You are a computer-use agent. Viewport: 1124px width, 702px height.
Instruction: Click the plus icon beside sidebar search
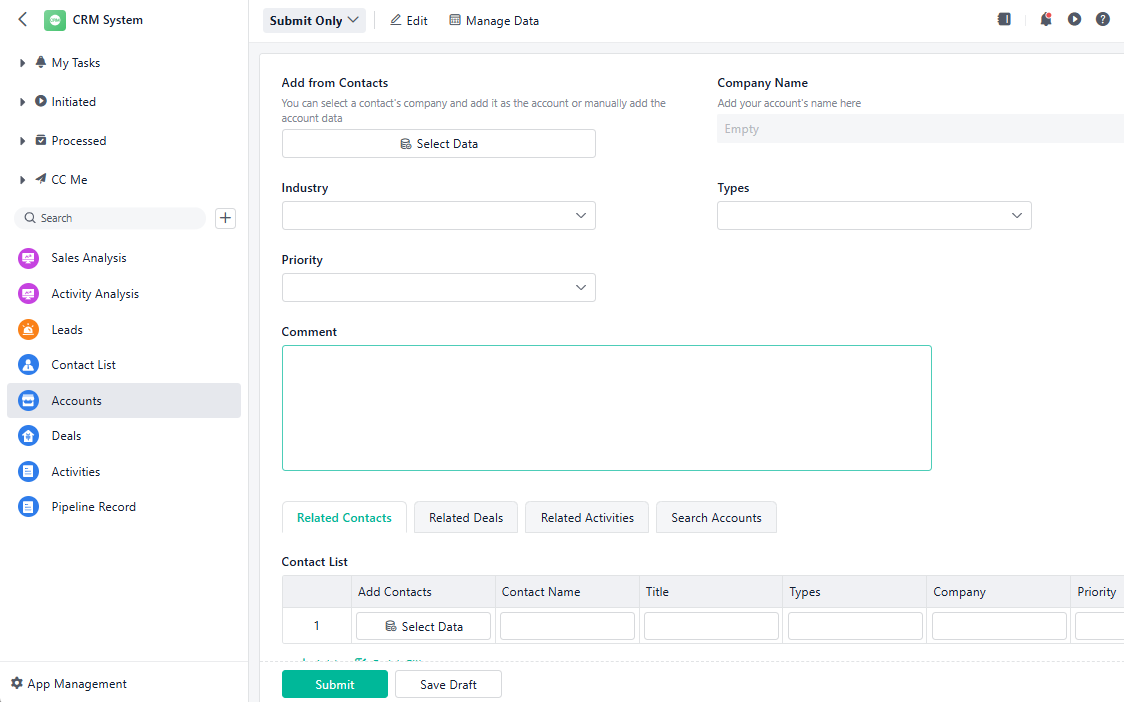coord(225,218)
